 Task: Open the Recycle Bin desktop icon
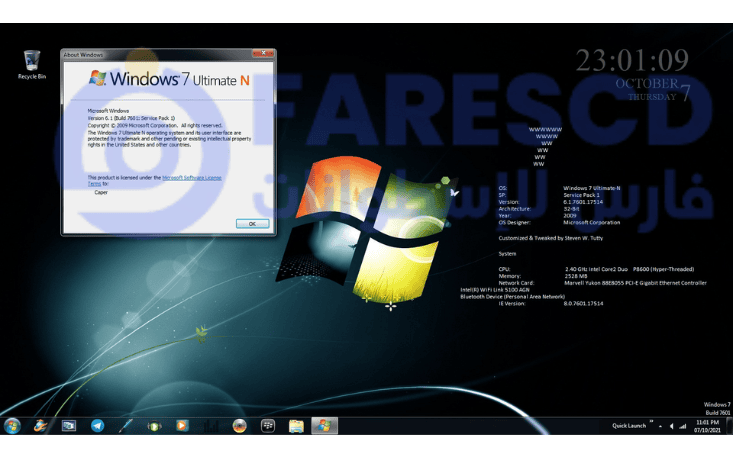click(x=32, y=65)
